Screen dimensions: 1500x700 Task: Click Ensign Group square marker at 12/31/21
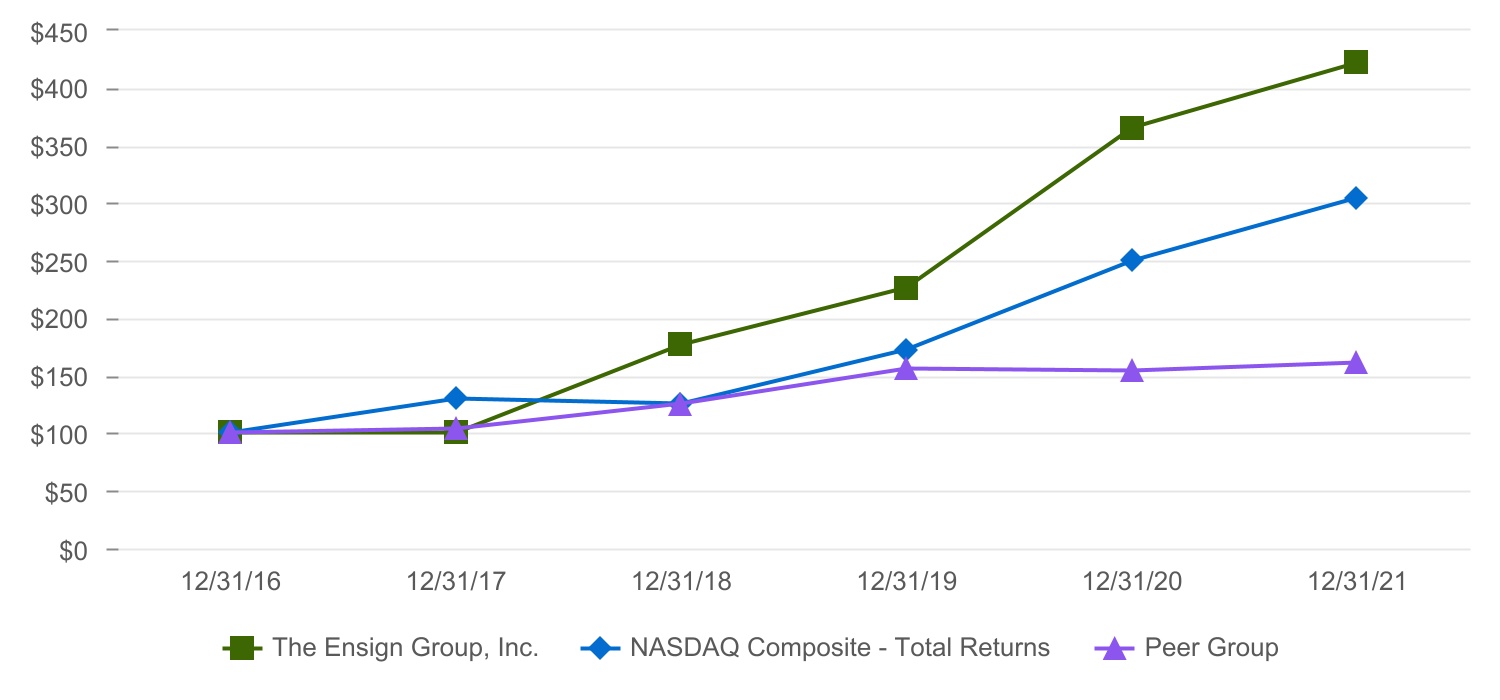(1356, 62)
